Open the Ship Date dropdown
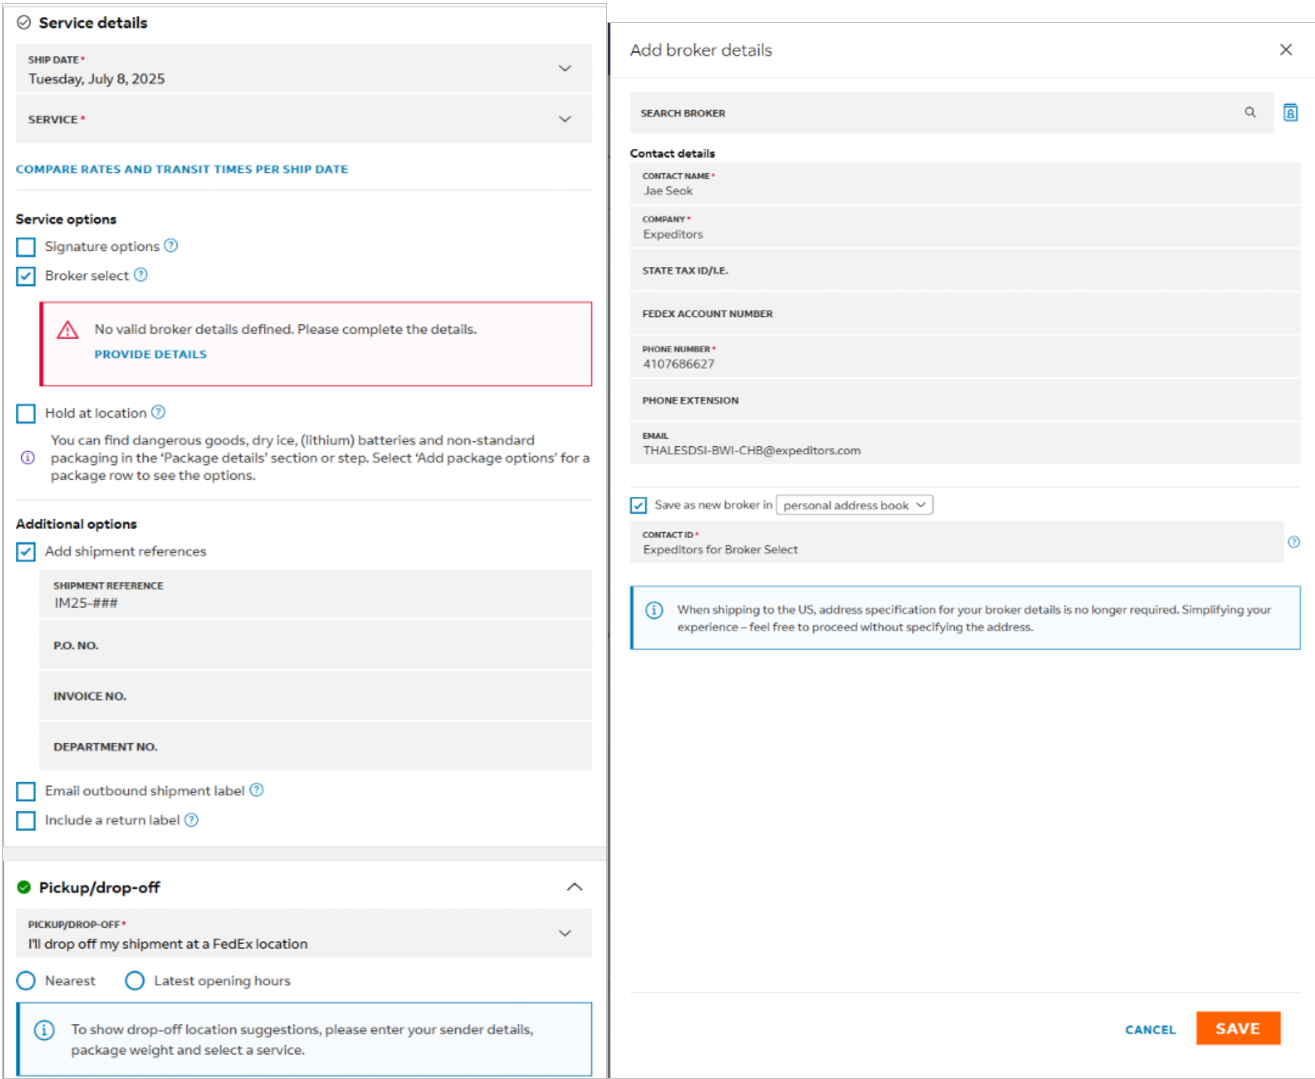Viewport: 1315px width, 1079px height. tap(565, 69)
